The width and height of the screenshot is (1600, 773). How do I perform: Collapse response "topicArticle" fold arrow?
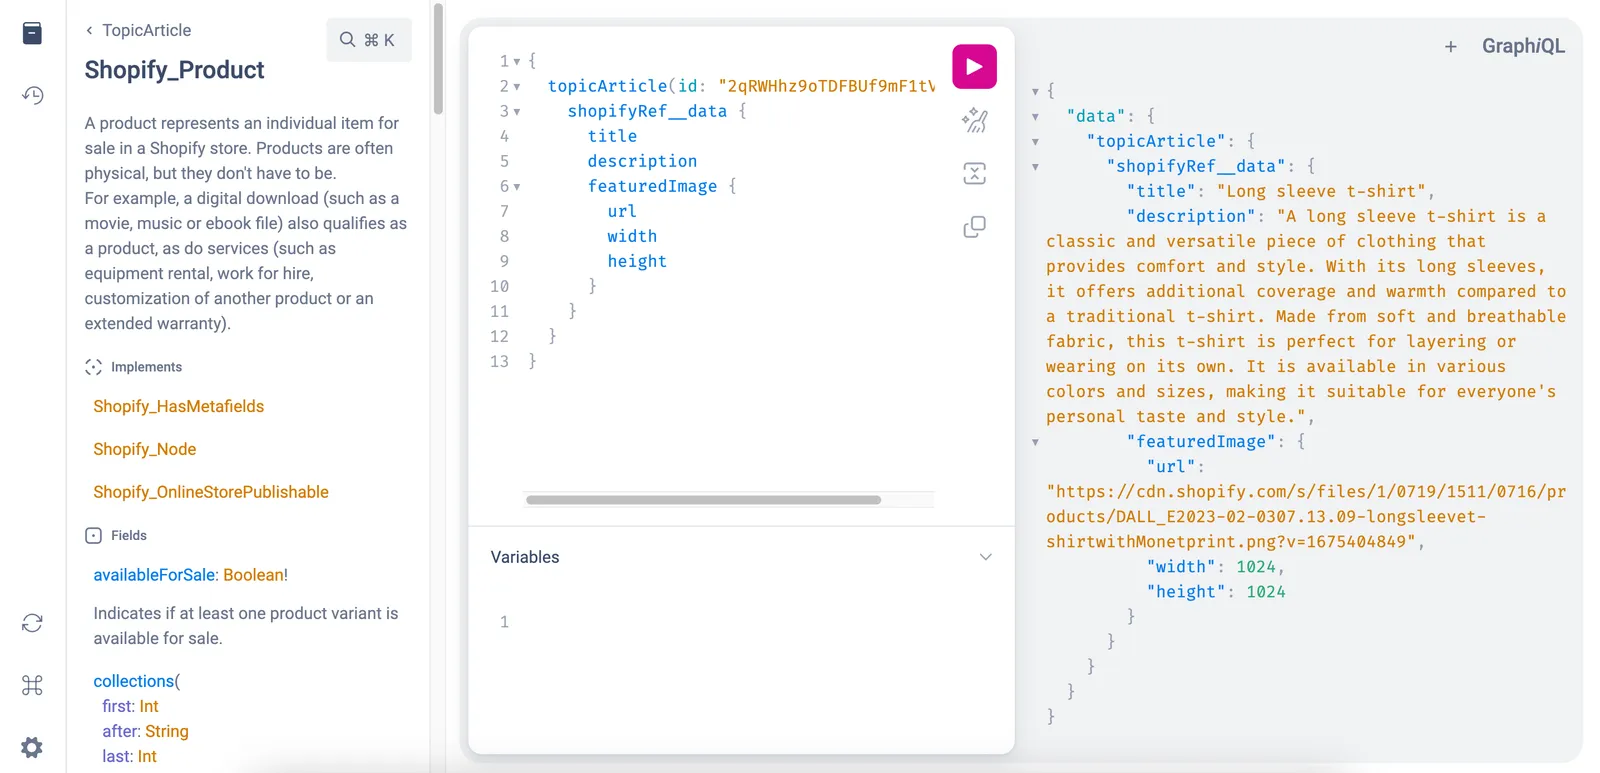[1035, 142]
